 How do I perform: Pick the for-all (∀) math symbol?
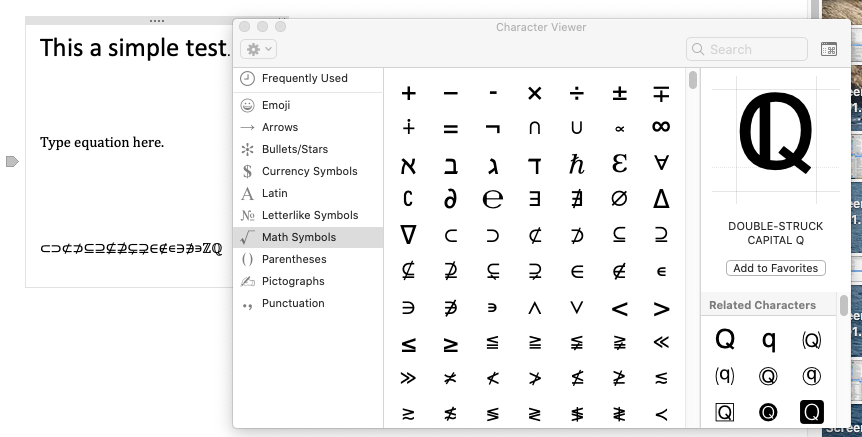pos(661,163)
